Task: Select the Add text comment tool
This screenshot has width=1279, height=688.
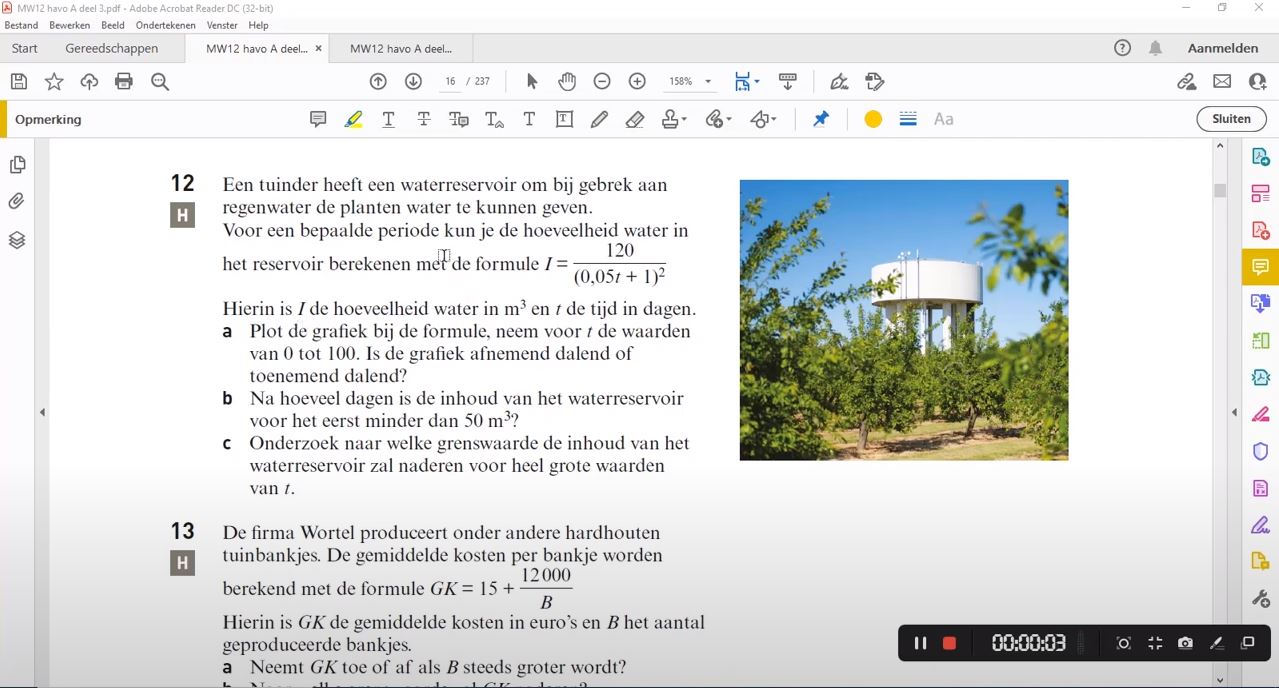Action: click(x=529, y=119)
